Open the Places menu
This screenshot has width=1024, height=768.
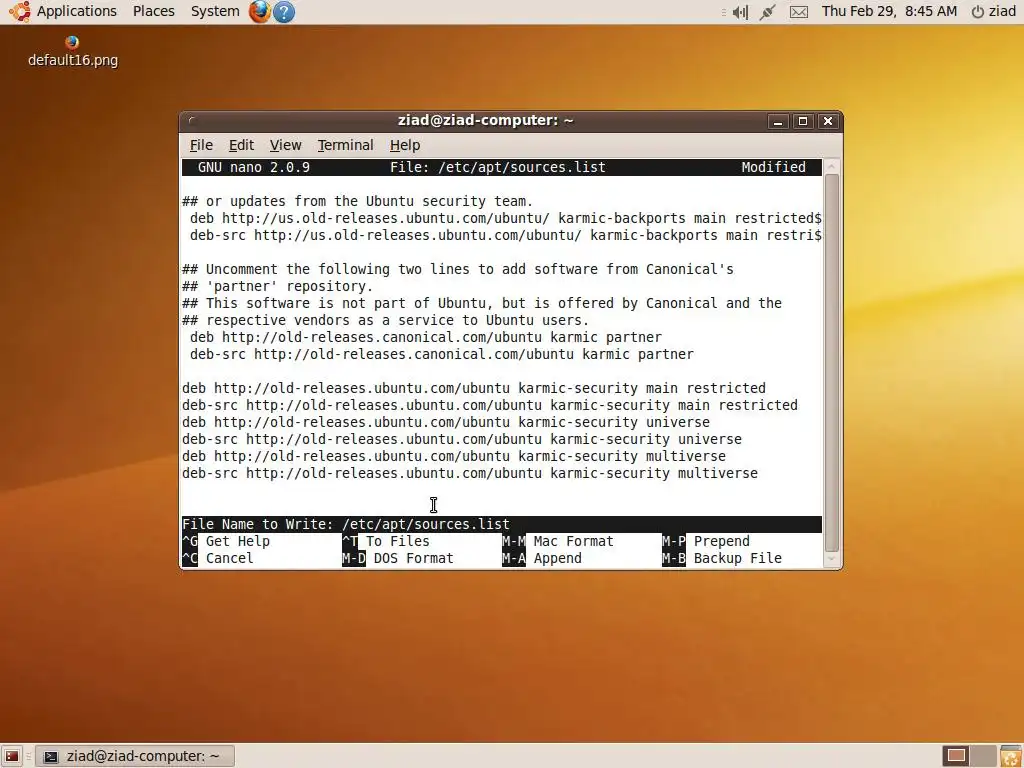click(153, 11)
